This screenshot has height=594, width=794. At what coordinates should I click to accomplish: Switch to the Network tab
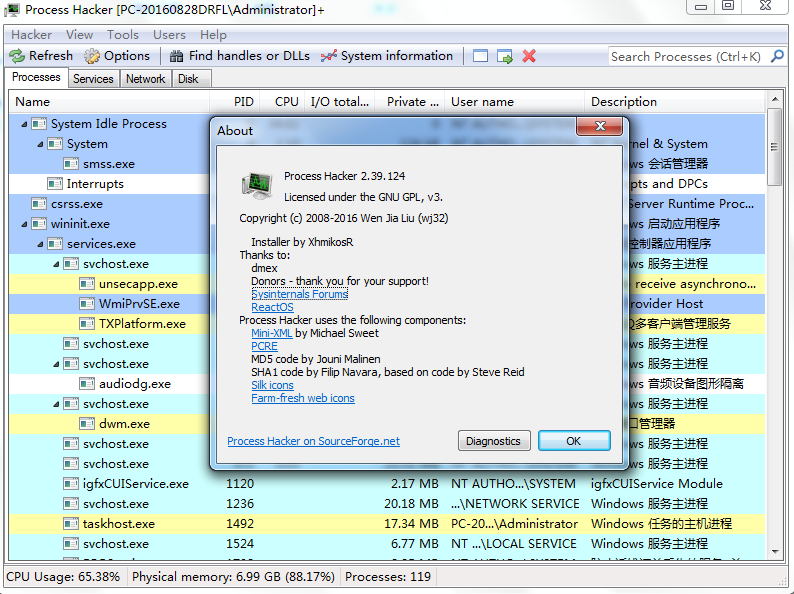pos(145,79)
